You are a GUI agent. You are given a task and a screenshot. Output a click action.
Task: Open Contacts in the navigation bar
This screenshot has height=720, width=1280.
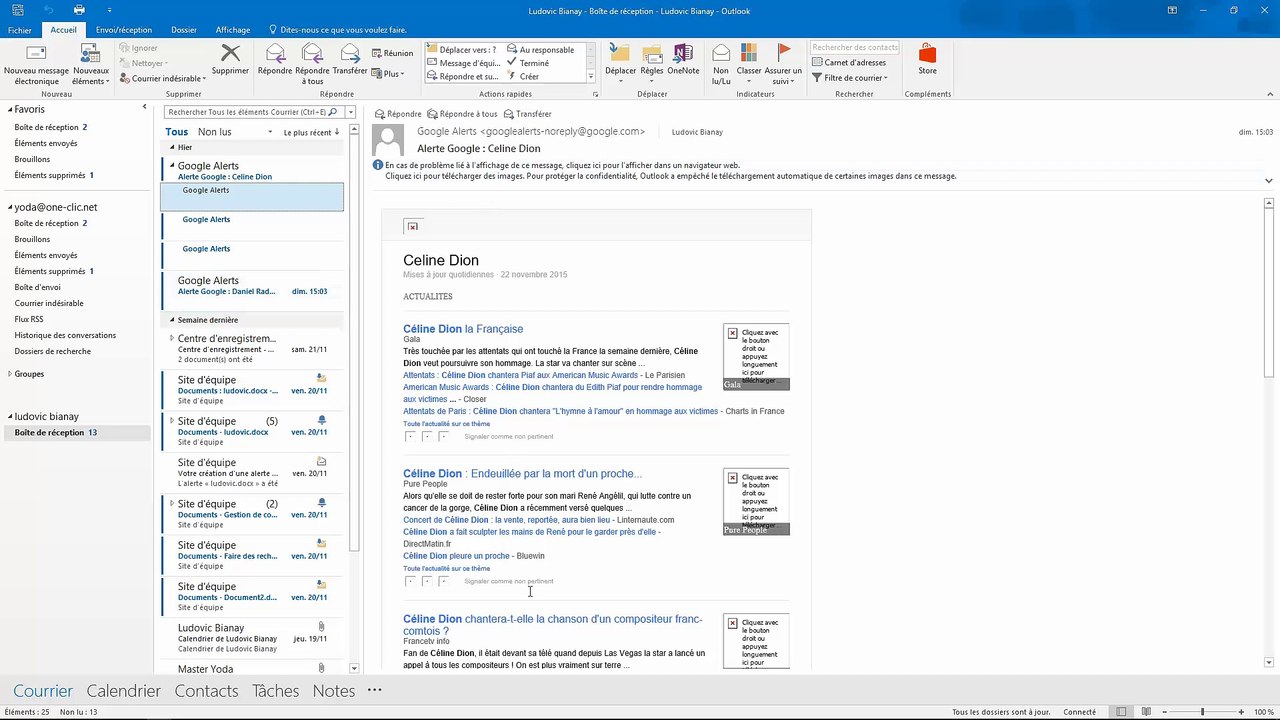coord(206,691)
